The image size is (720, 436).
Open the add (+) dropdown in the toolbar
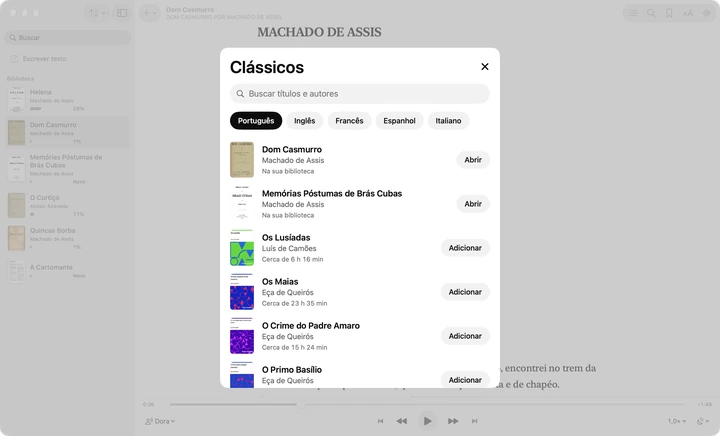coord(149,13)
